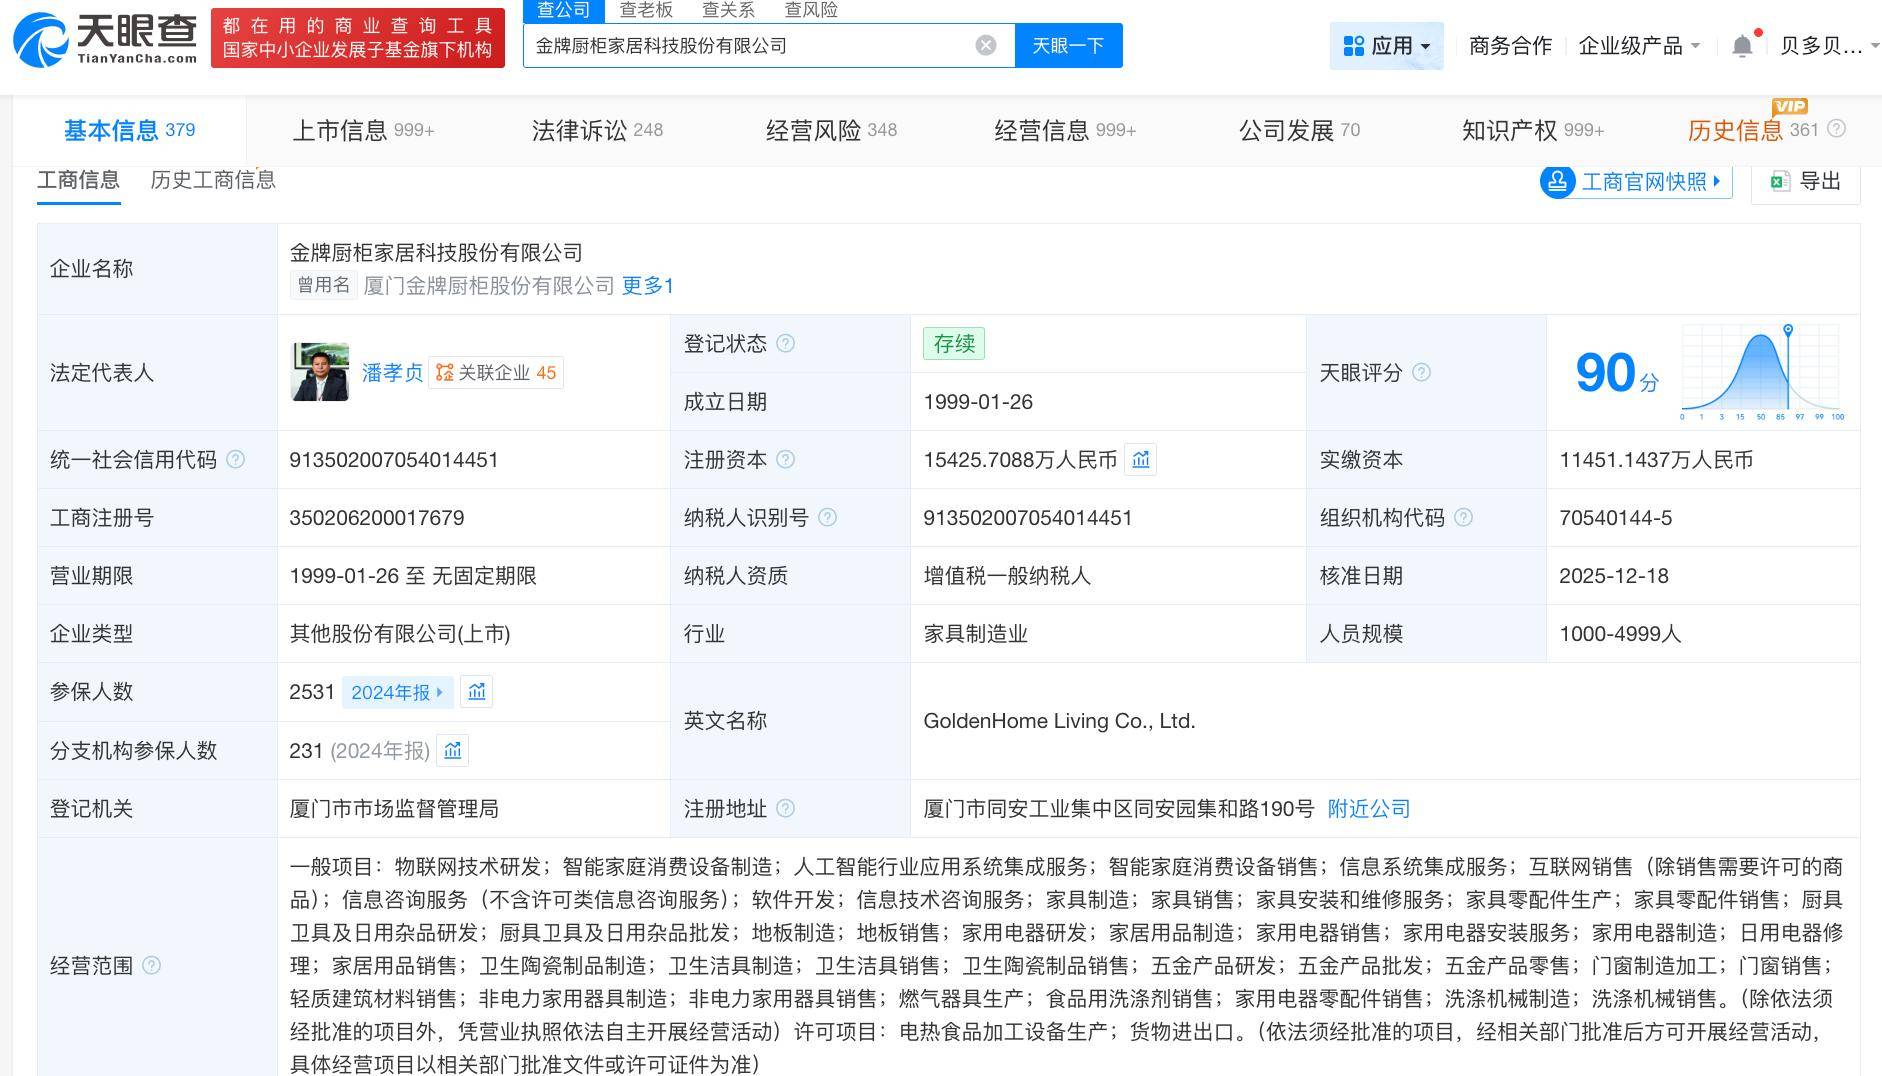Open registered capital trend chart icon

click(1141, 460)
